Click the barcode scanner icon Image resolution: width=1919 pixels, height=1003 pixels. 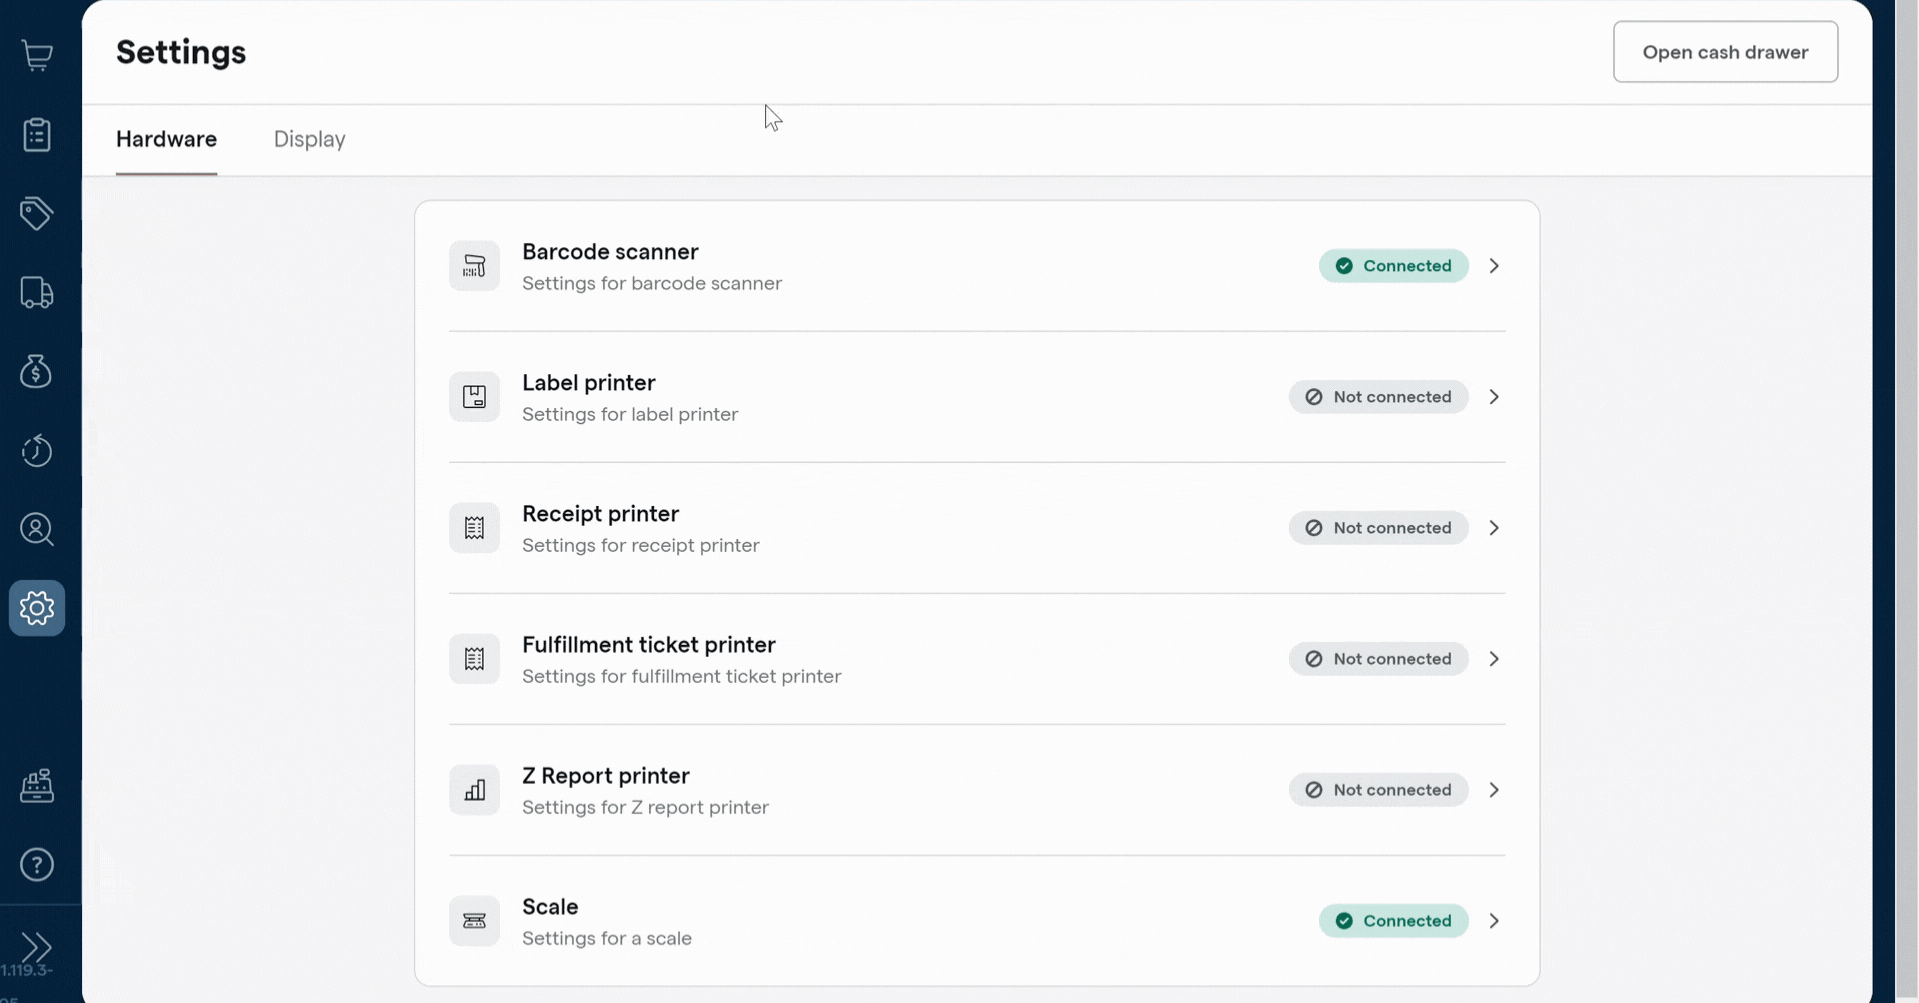(474, 265)
